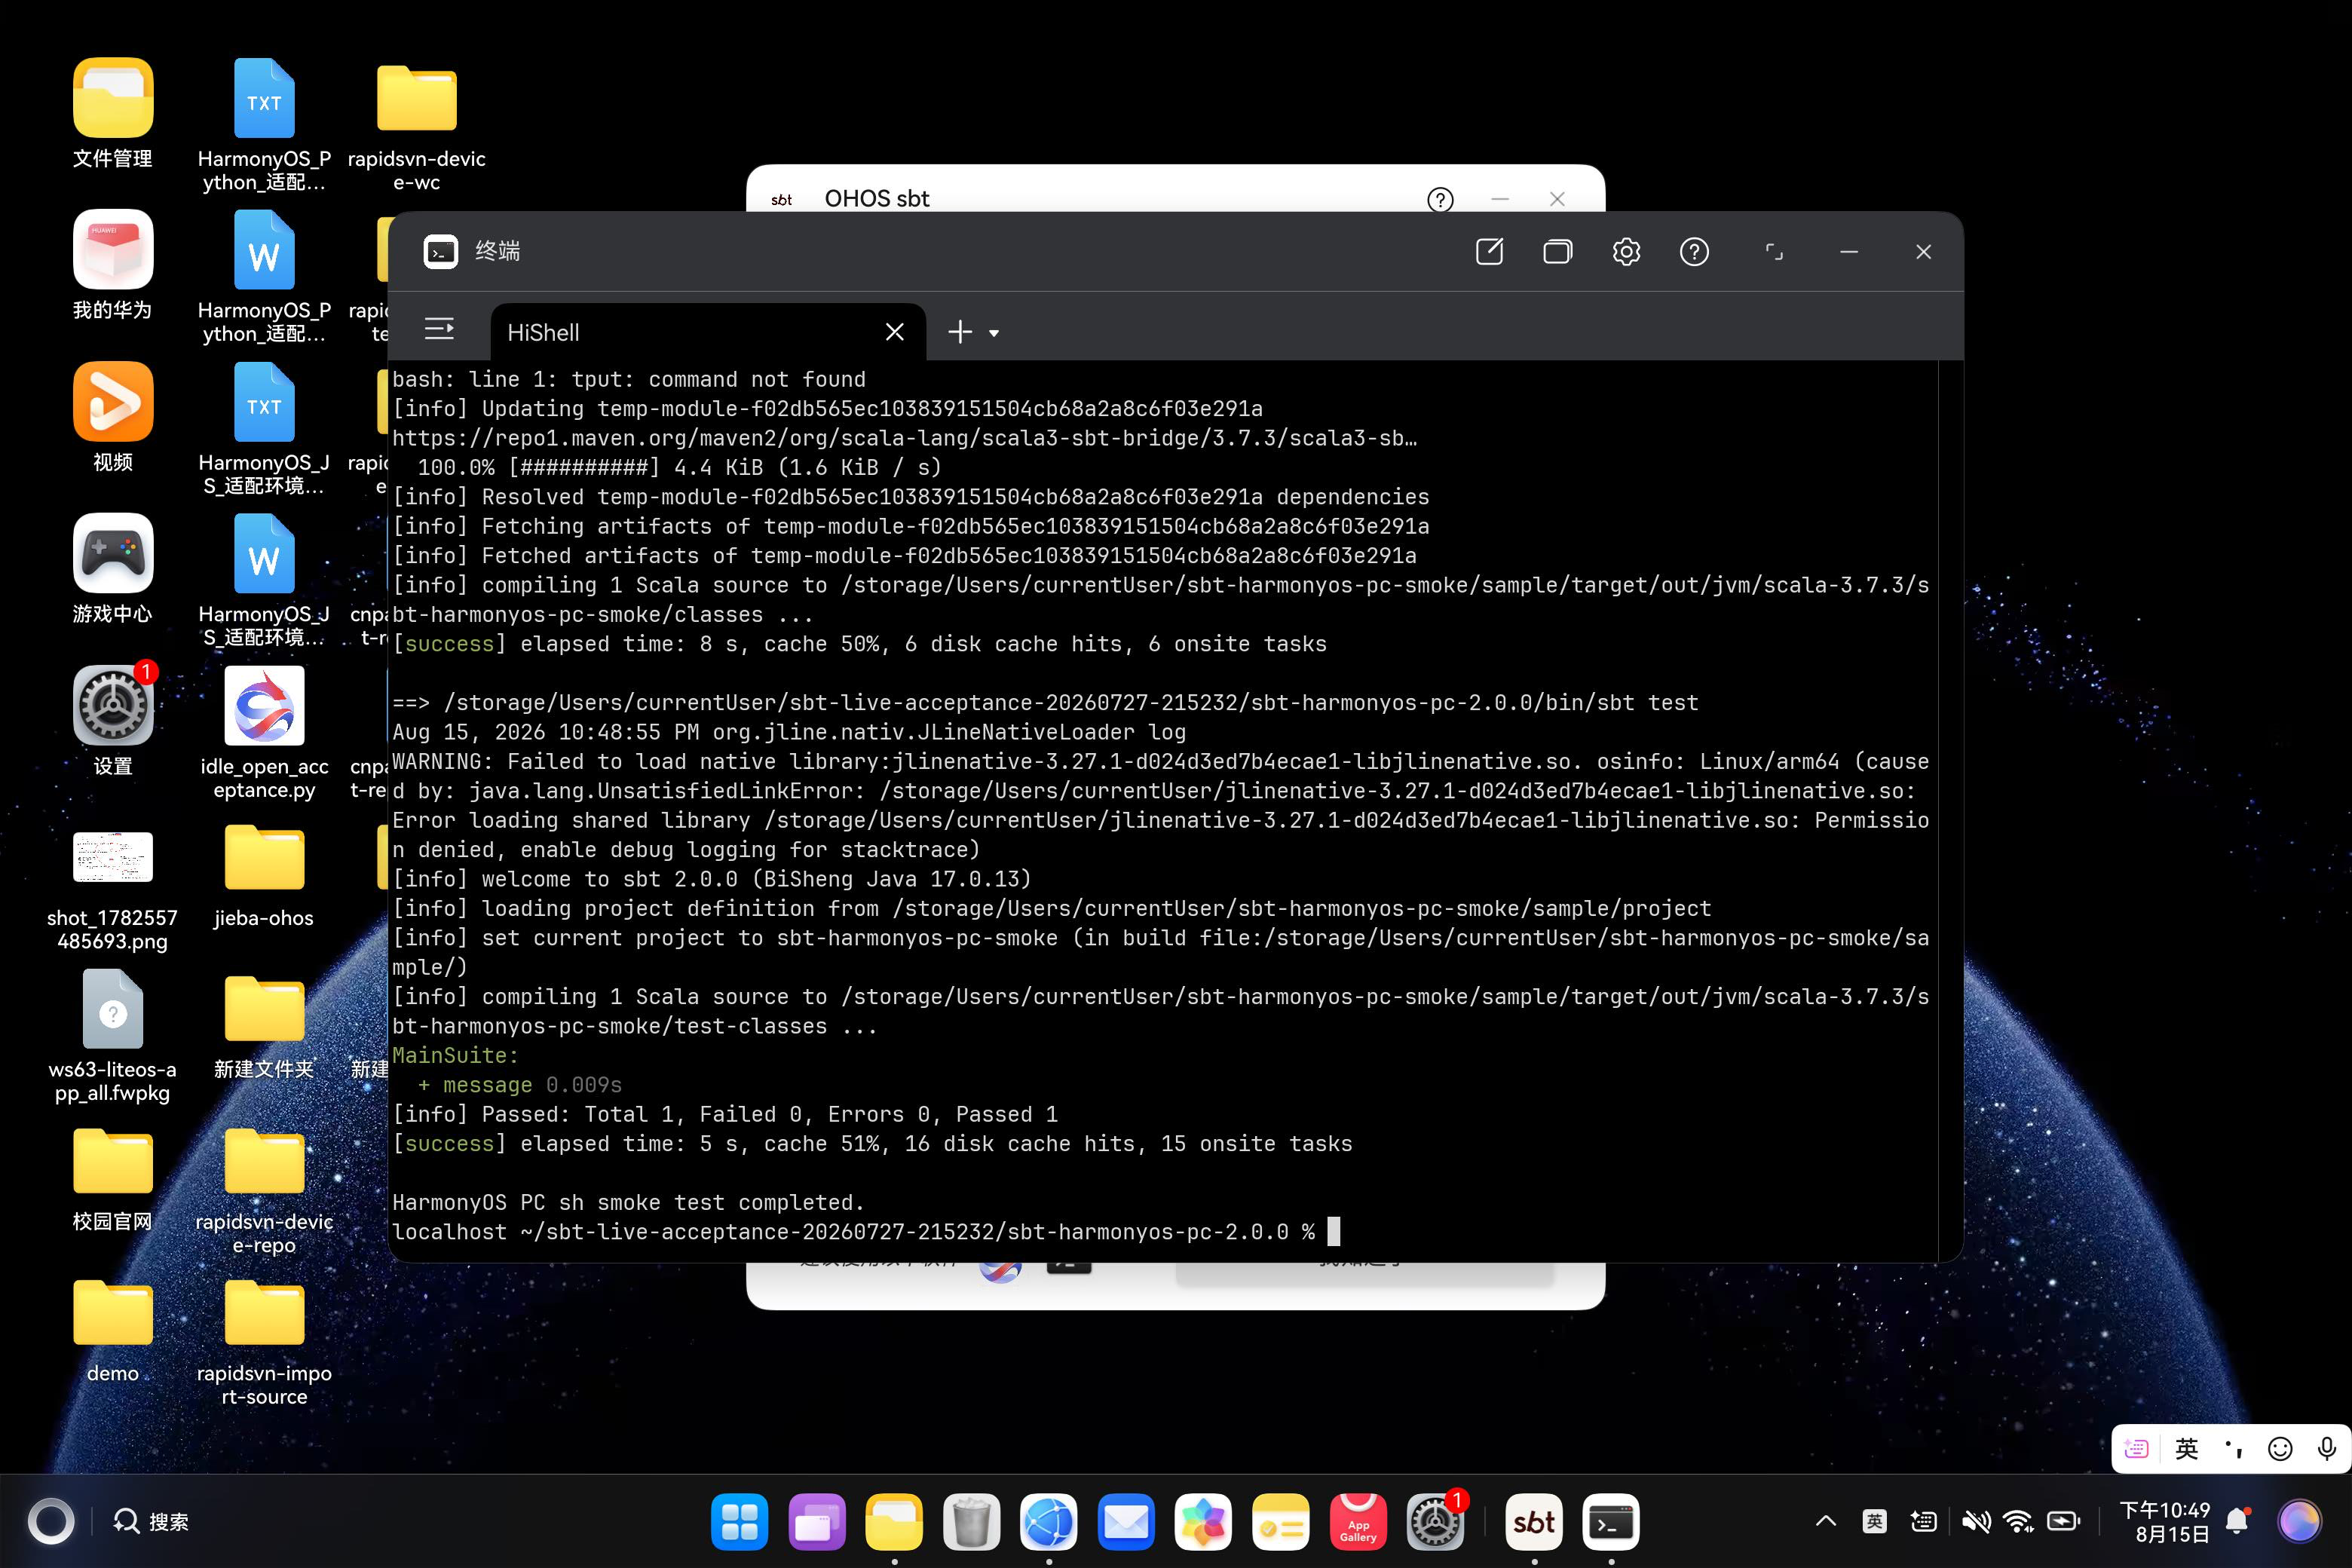2352x1568 pixels.
Task: Click the OHOS sbt window title
Action: tap(877, 198)
